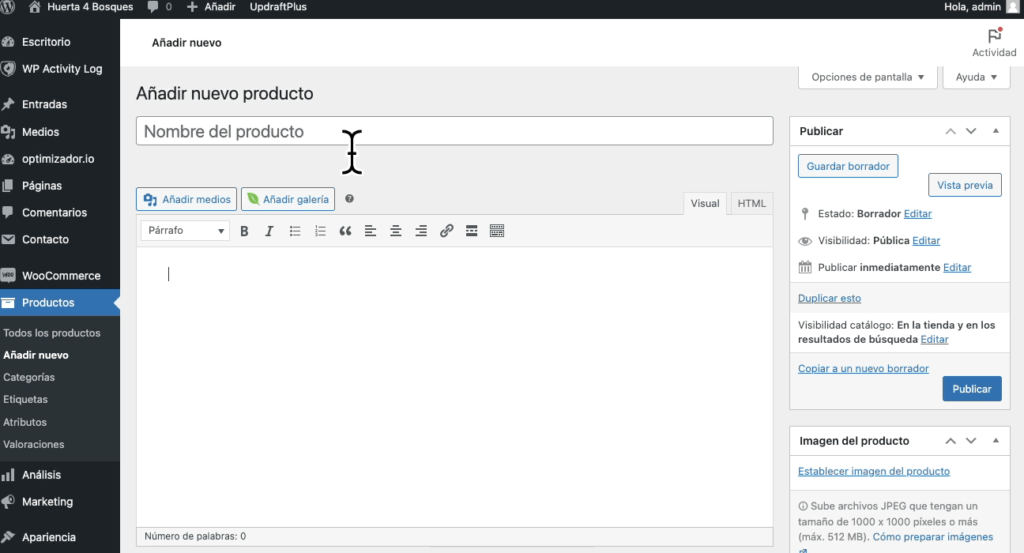Screen dimensions: 1024x553
Task: Toggle the editor toolbar kitchen sink
Action: click(497, 231)
